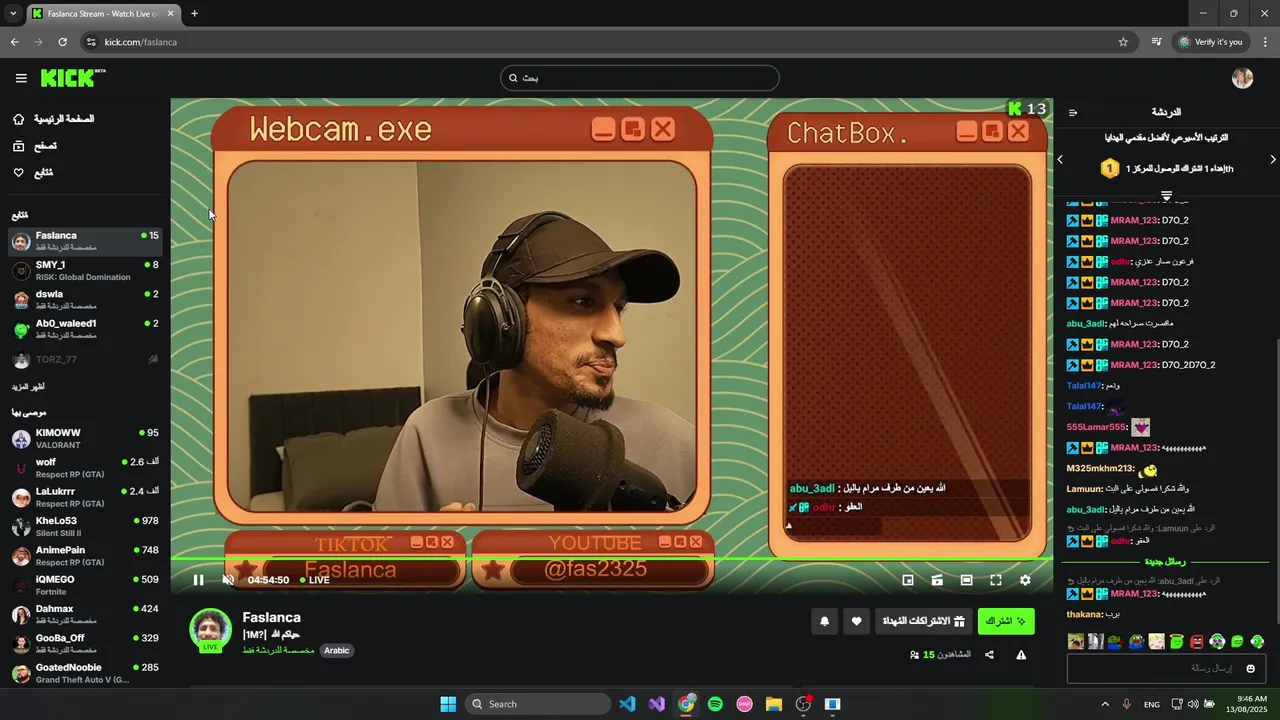The image size is (1280, 720).
Task: Open SMY_1 channel in sidebar
Action: point(85,271)
